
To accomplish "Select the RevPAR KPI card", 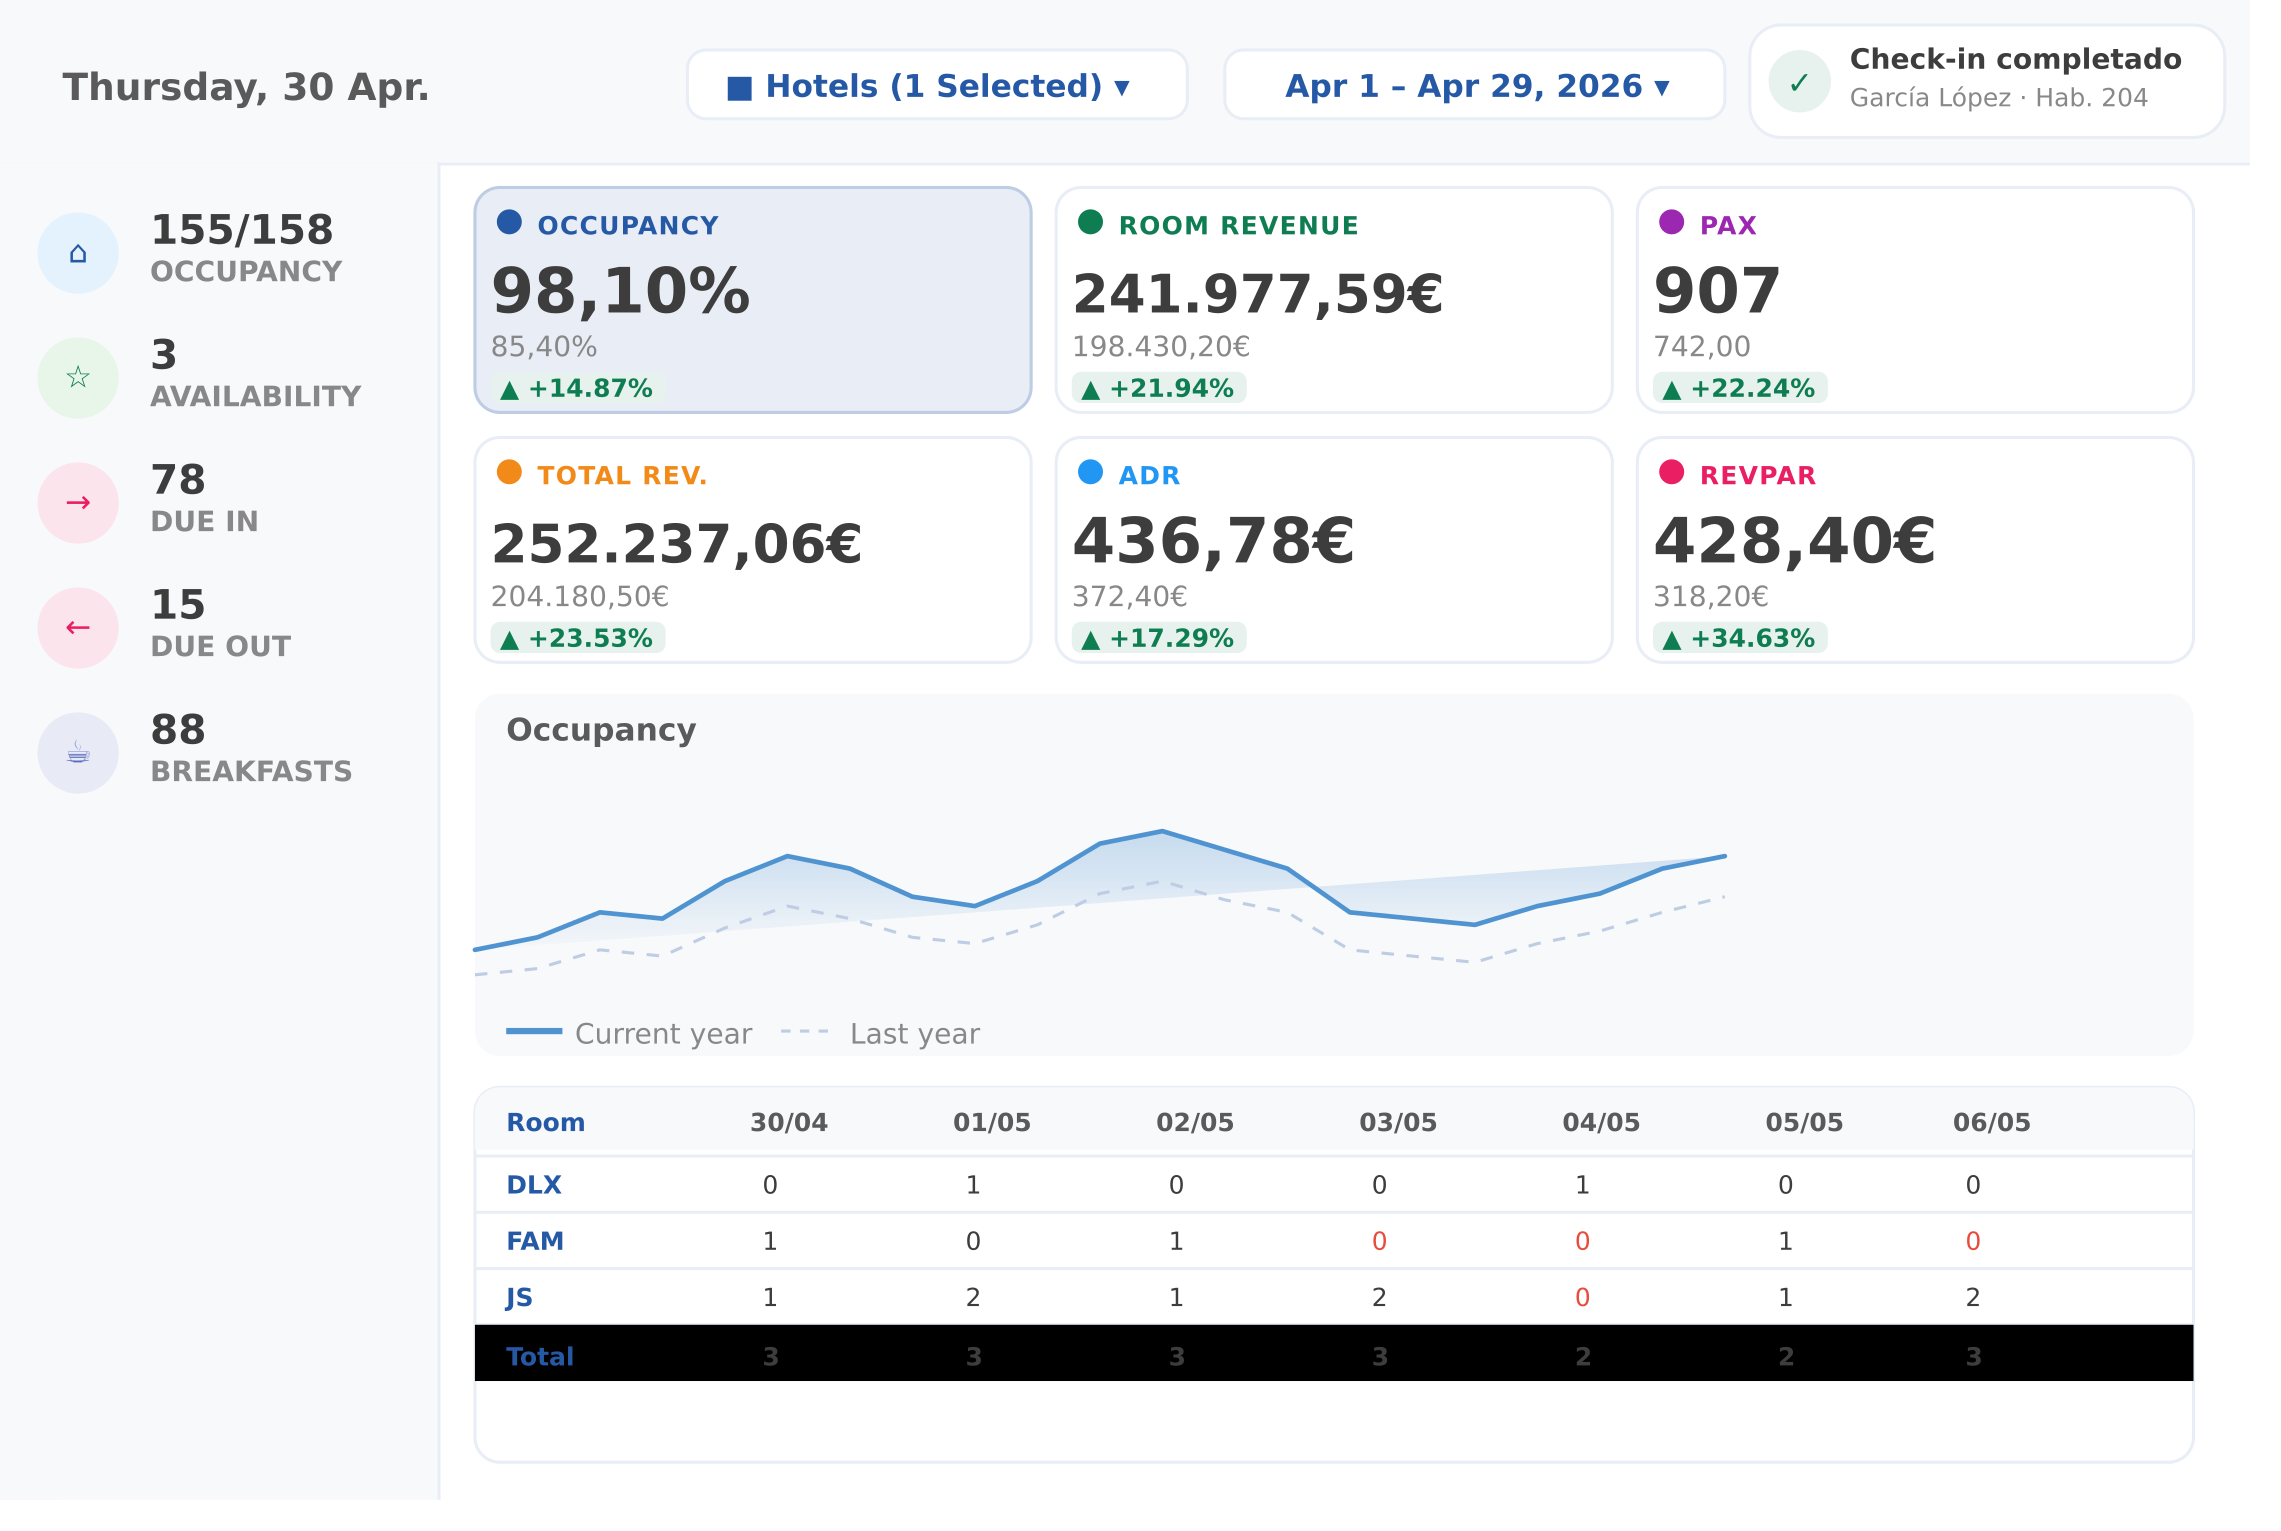I will pyautogui.click(x=1915, y=550).
